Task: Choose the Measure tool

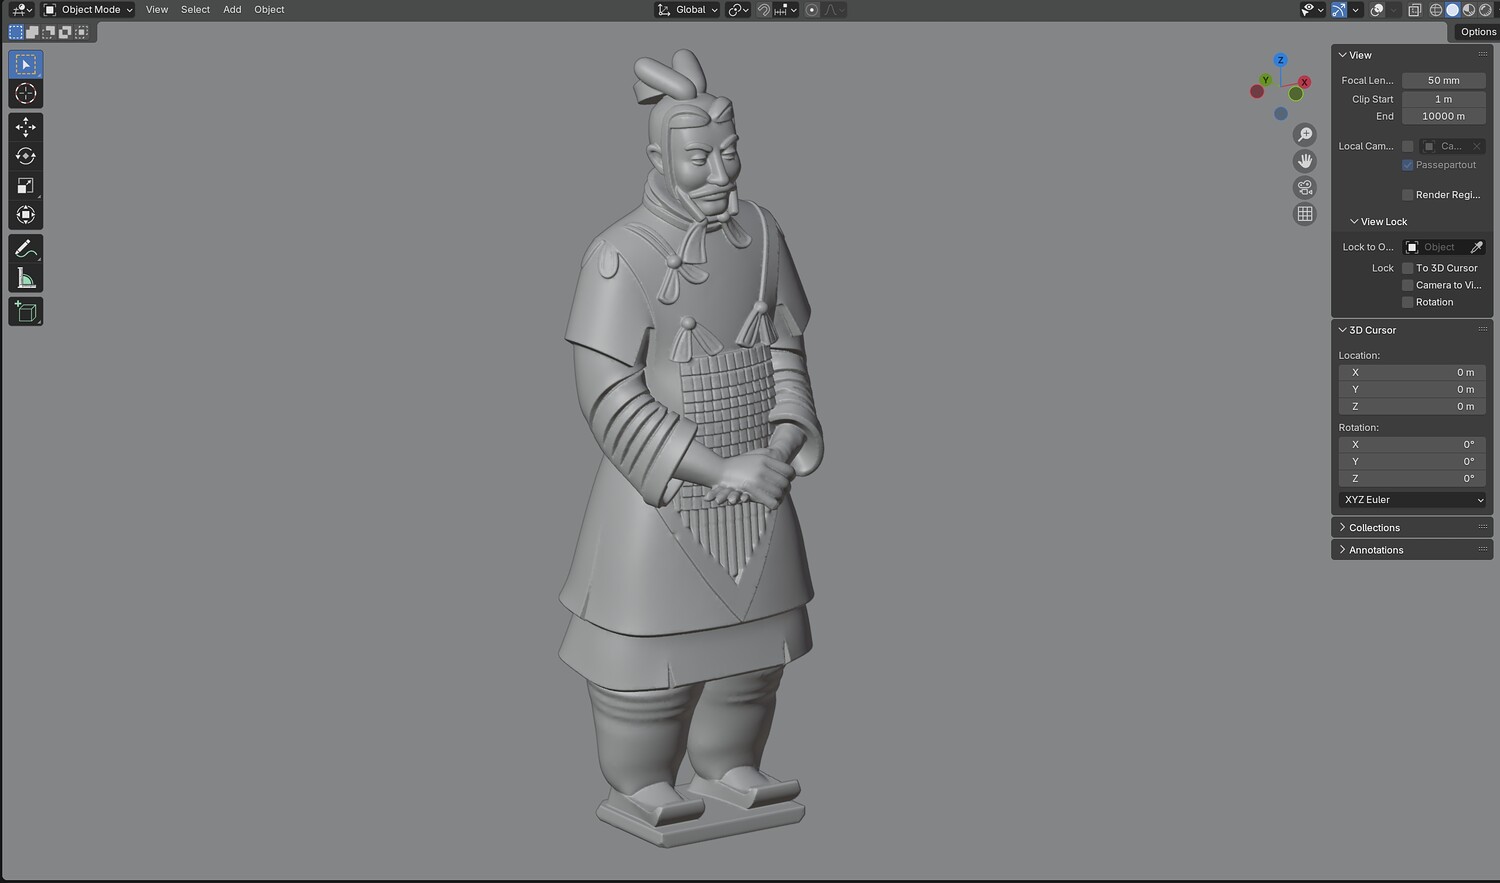Action: pos(26,278)
